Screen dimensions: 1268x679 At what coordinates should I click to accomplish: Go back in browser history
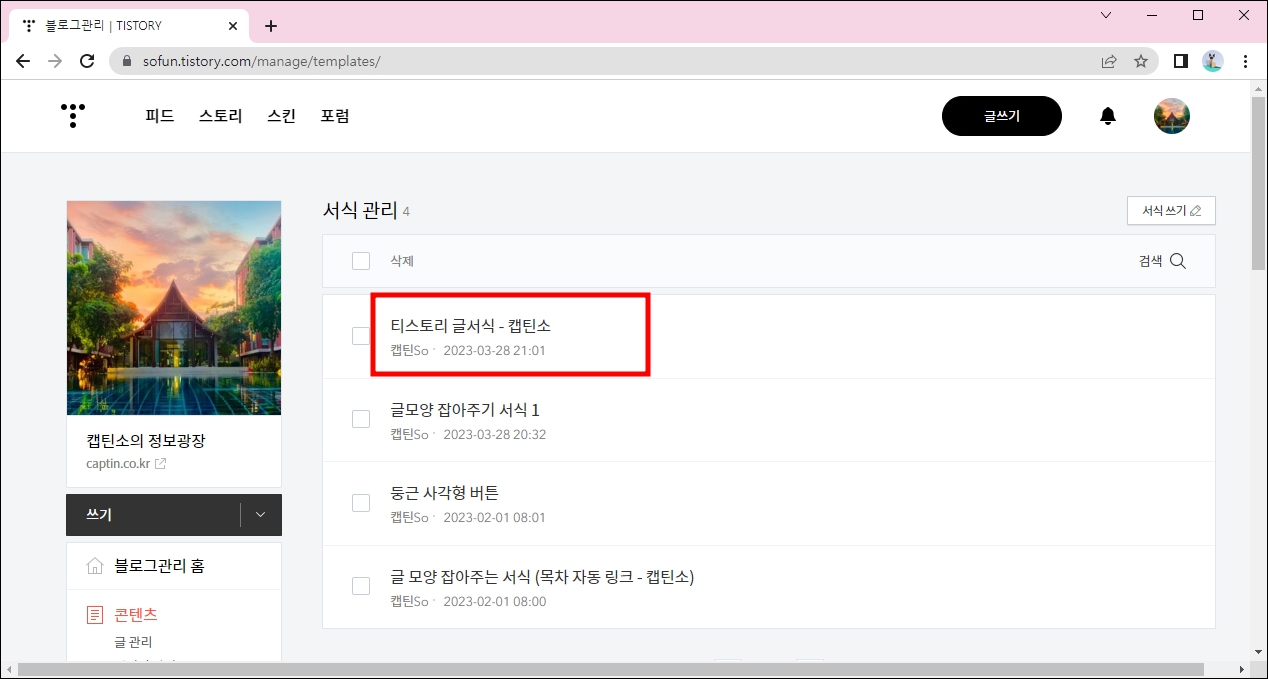23,61
